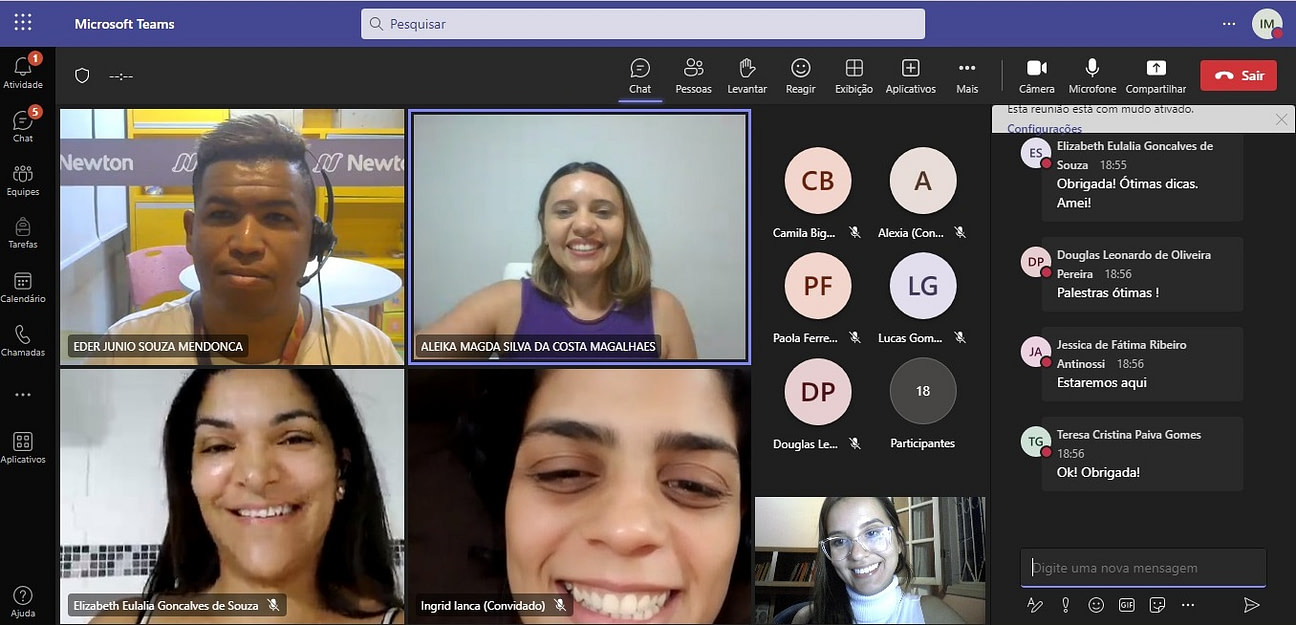Open the Equipes section in sidebar
Viewport: 1296px width, 625px height.
(23, 178)
